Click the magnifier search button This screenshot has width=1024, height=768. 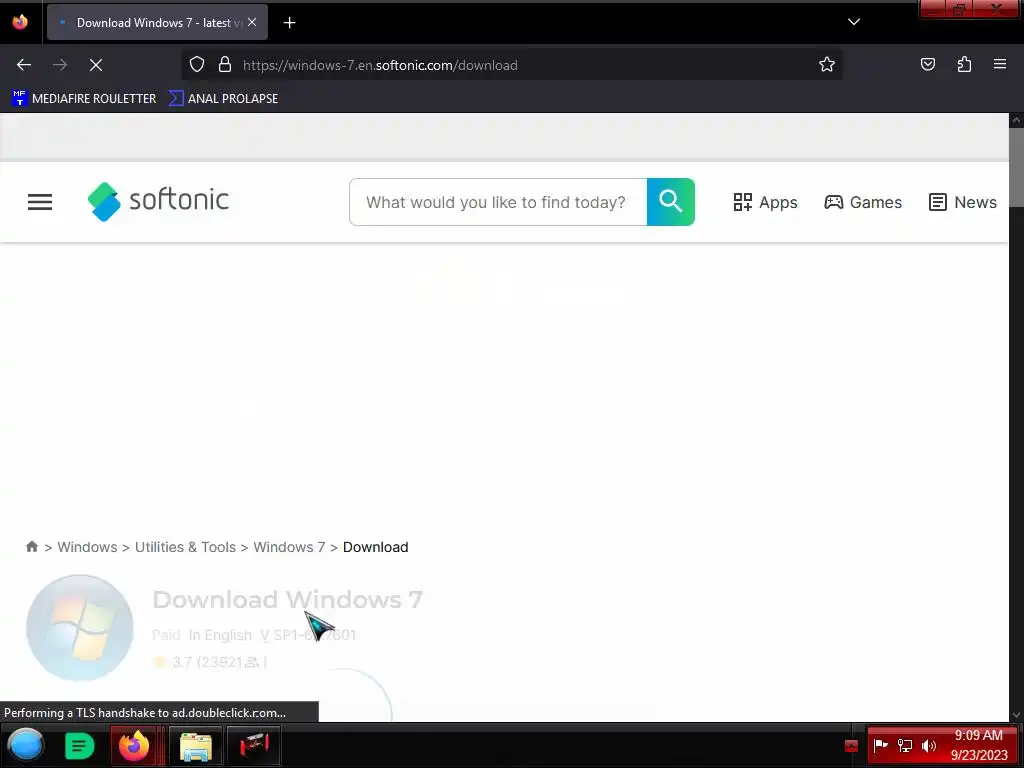pos(671,202)
